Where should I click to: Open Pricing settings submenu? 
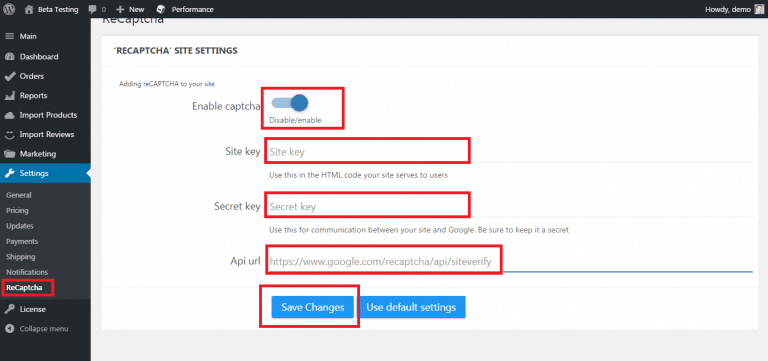tap(17, 211)
